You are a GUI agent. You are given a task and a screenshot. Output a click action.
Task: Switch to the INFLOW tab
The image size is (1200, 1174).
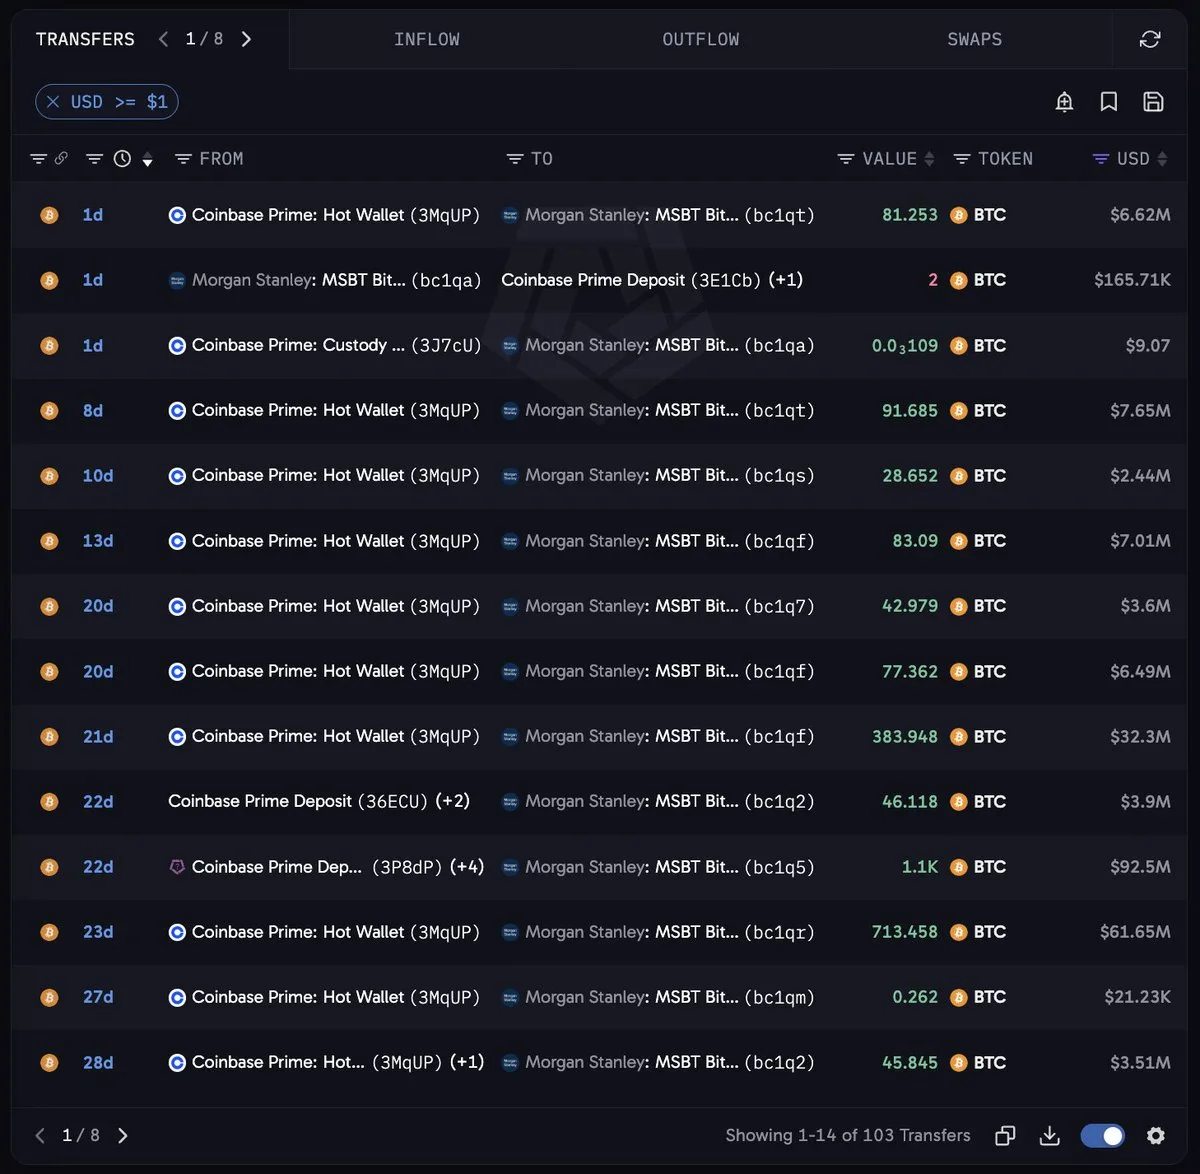pos(427,39)
